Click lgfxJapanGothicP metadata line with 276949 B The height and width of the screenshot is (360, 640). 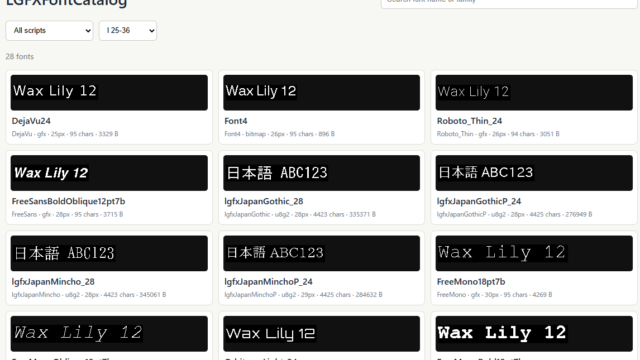[x=514, y=214]
